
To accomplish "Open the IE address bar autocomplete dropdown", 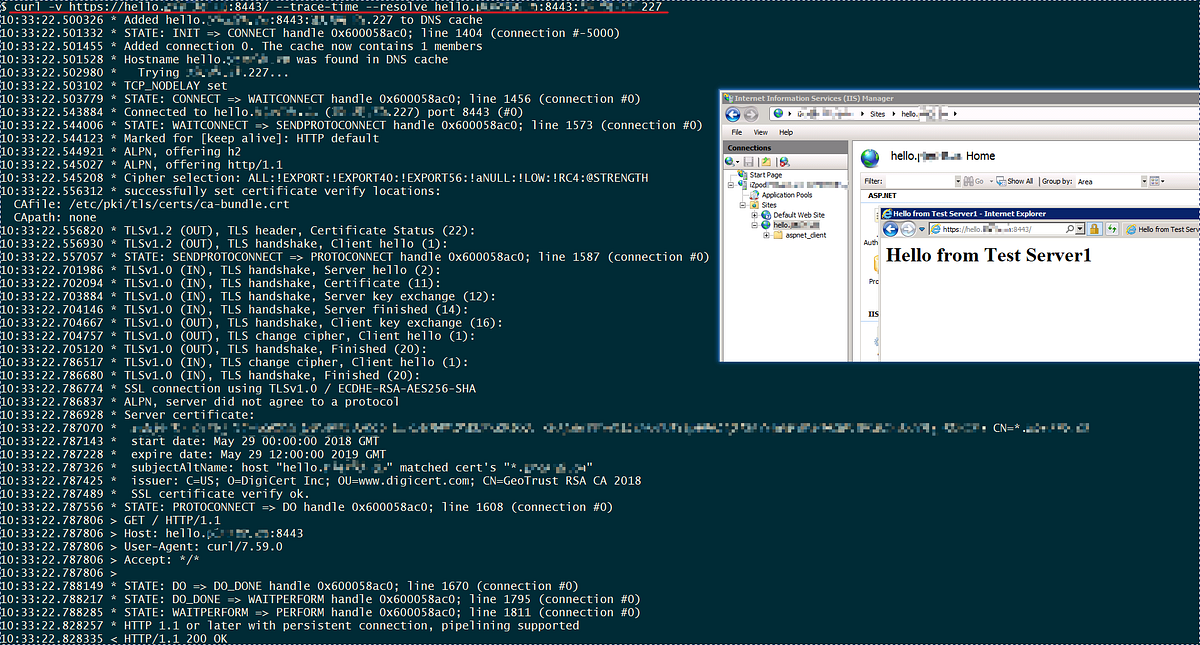I will coord(1080,229).
